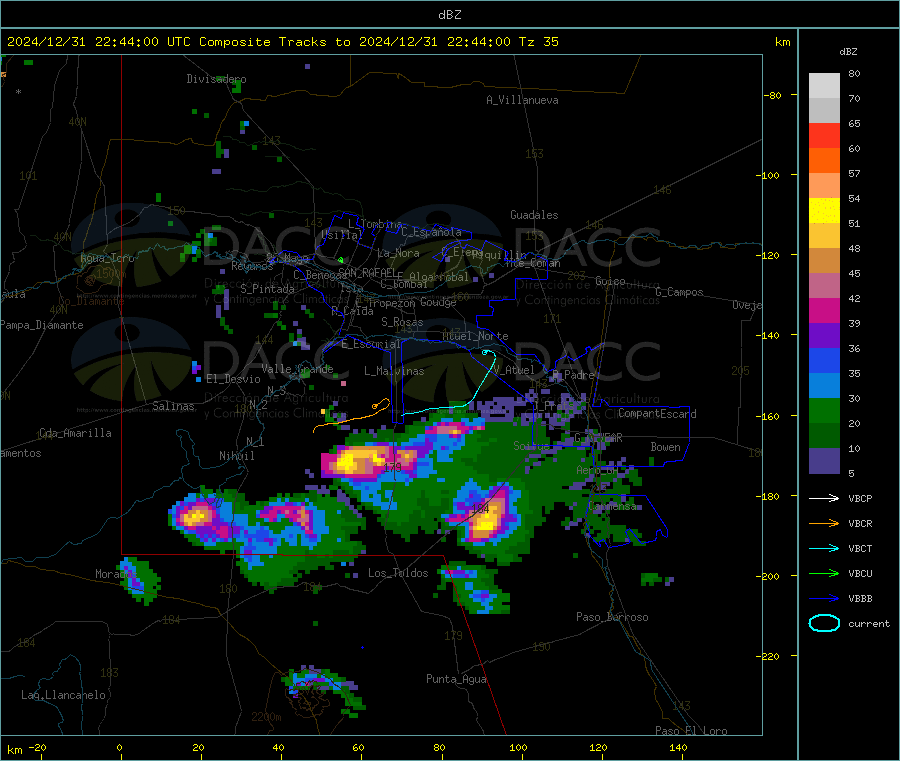The height and width of the screenshot is (761, 900).
Task: Click the 100 km horizontal axis tick
Action: point(518,747)
